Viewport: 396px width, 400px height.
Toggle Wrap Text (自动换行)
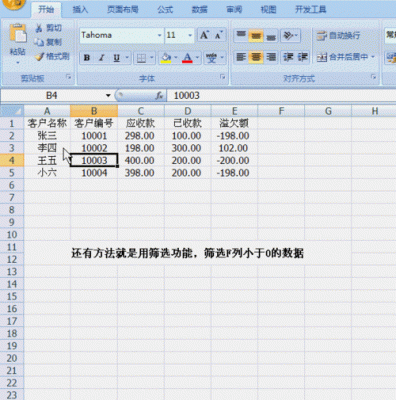click(338, 35)
